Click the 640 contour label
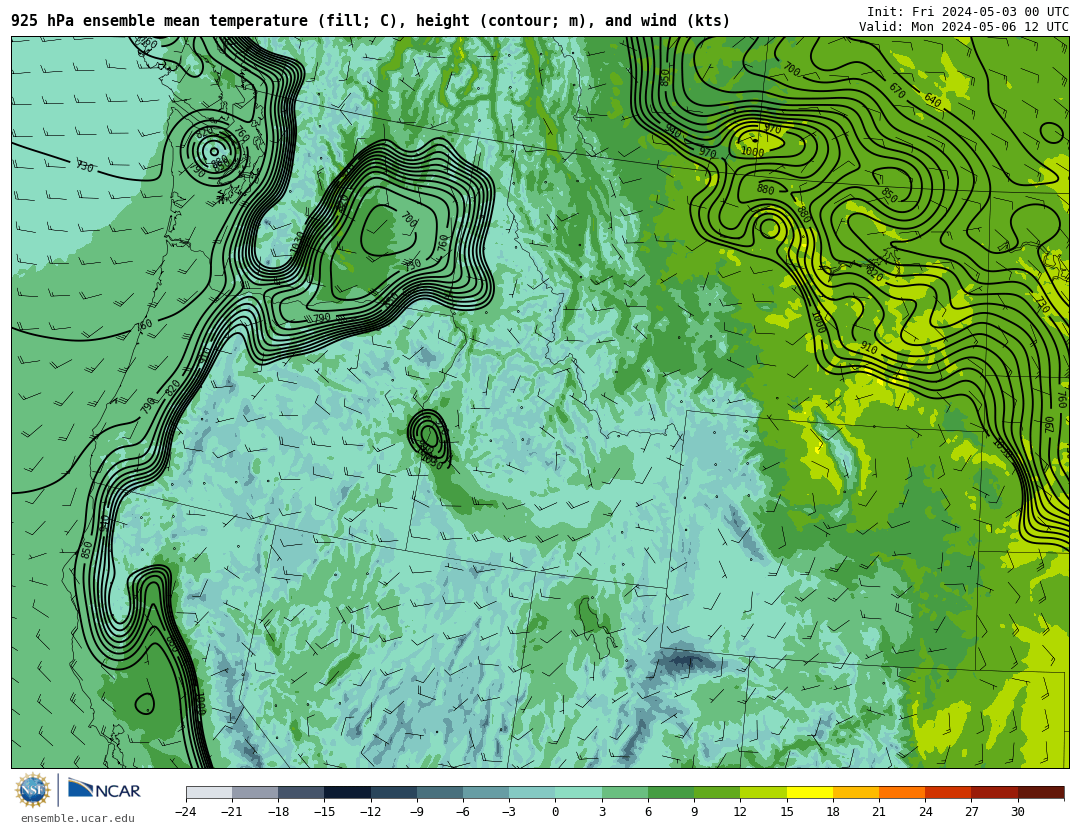 pos(933,101)
